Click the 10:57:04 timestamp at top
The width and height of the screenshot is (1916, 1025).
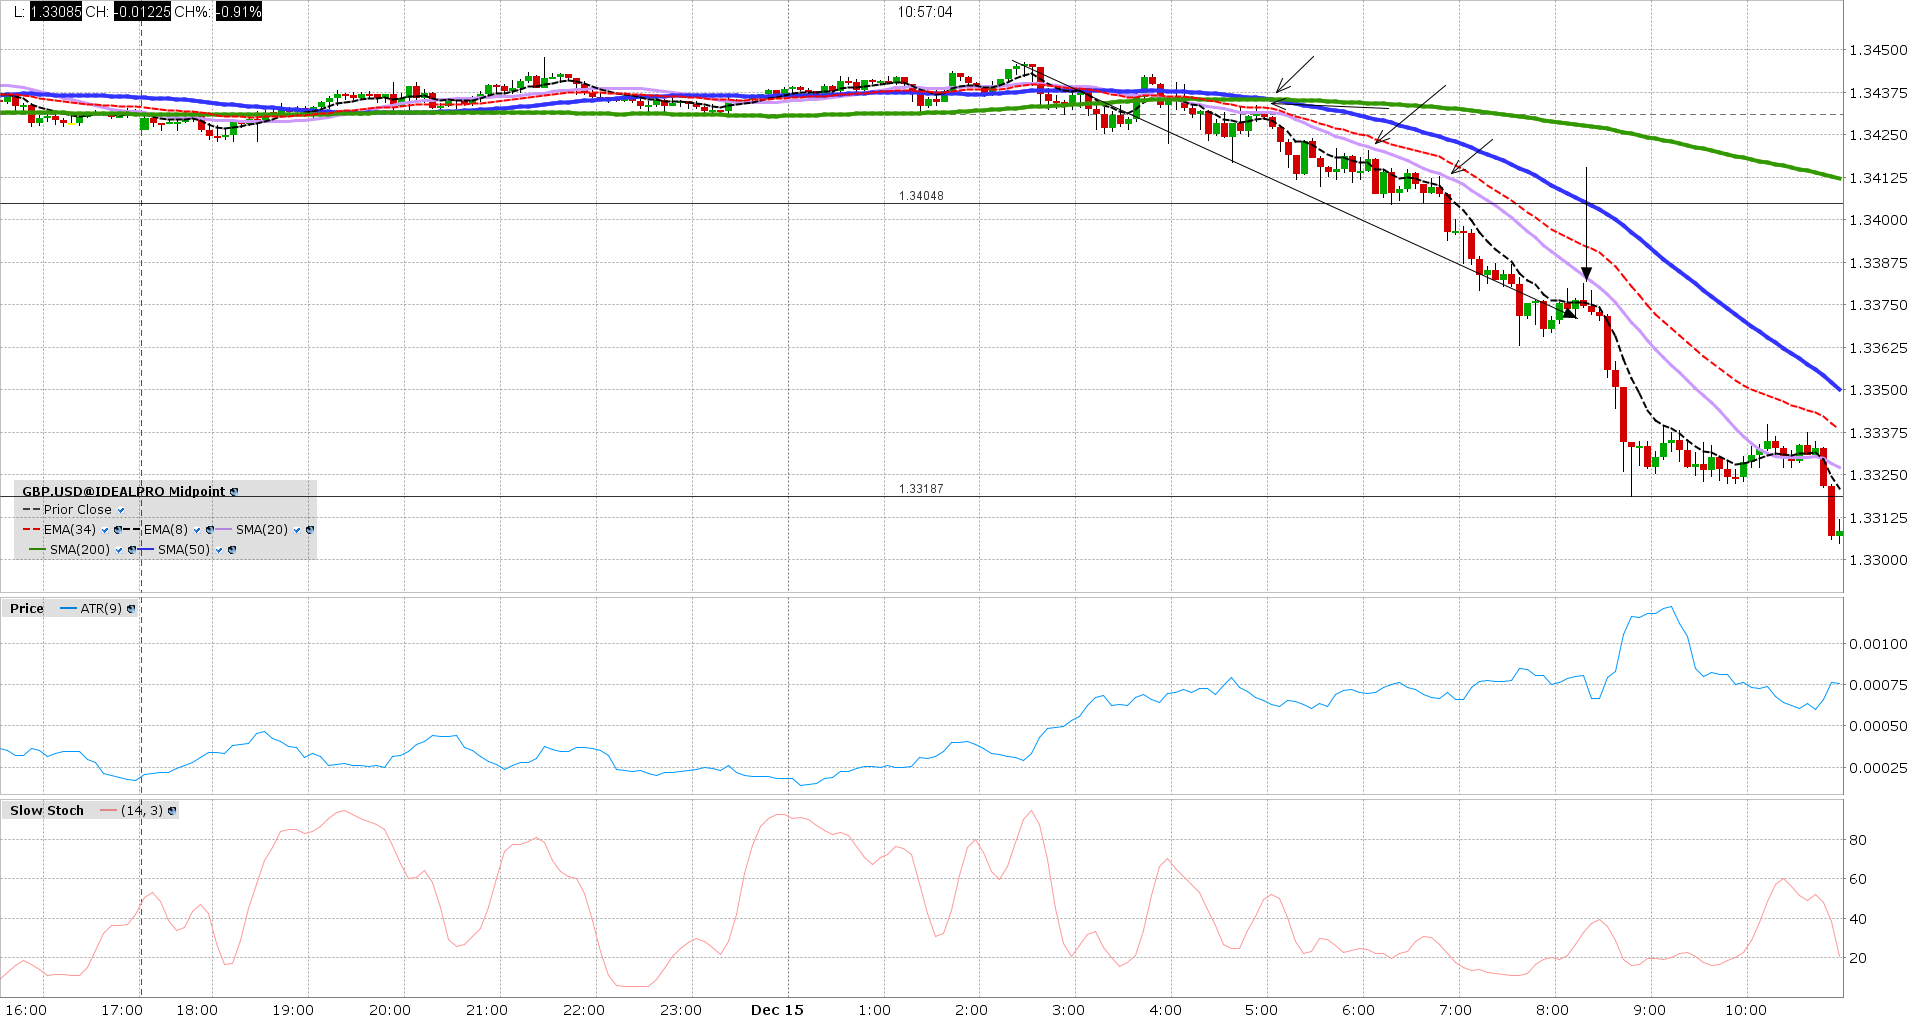pyautogui.click(x=925, y=12)
